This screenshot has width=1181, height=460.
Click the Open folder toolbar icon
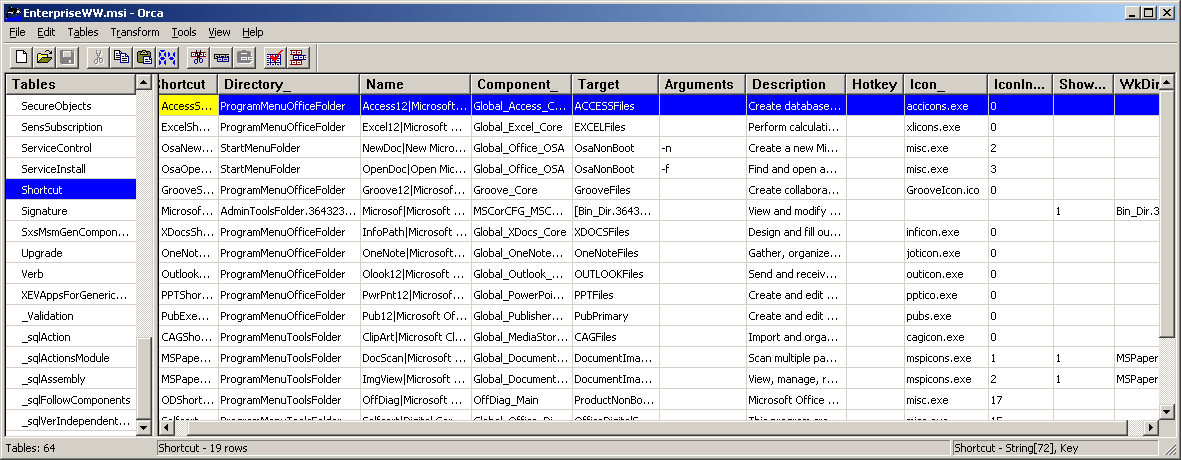point(44,57)
